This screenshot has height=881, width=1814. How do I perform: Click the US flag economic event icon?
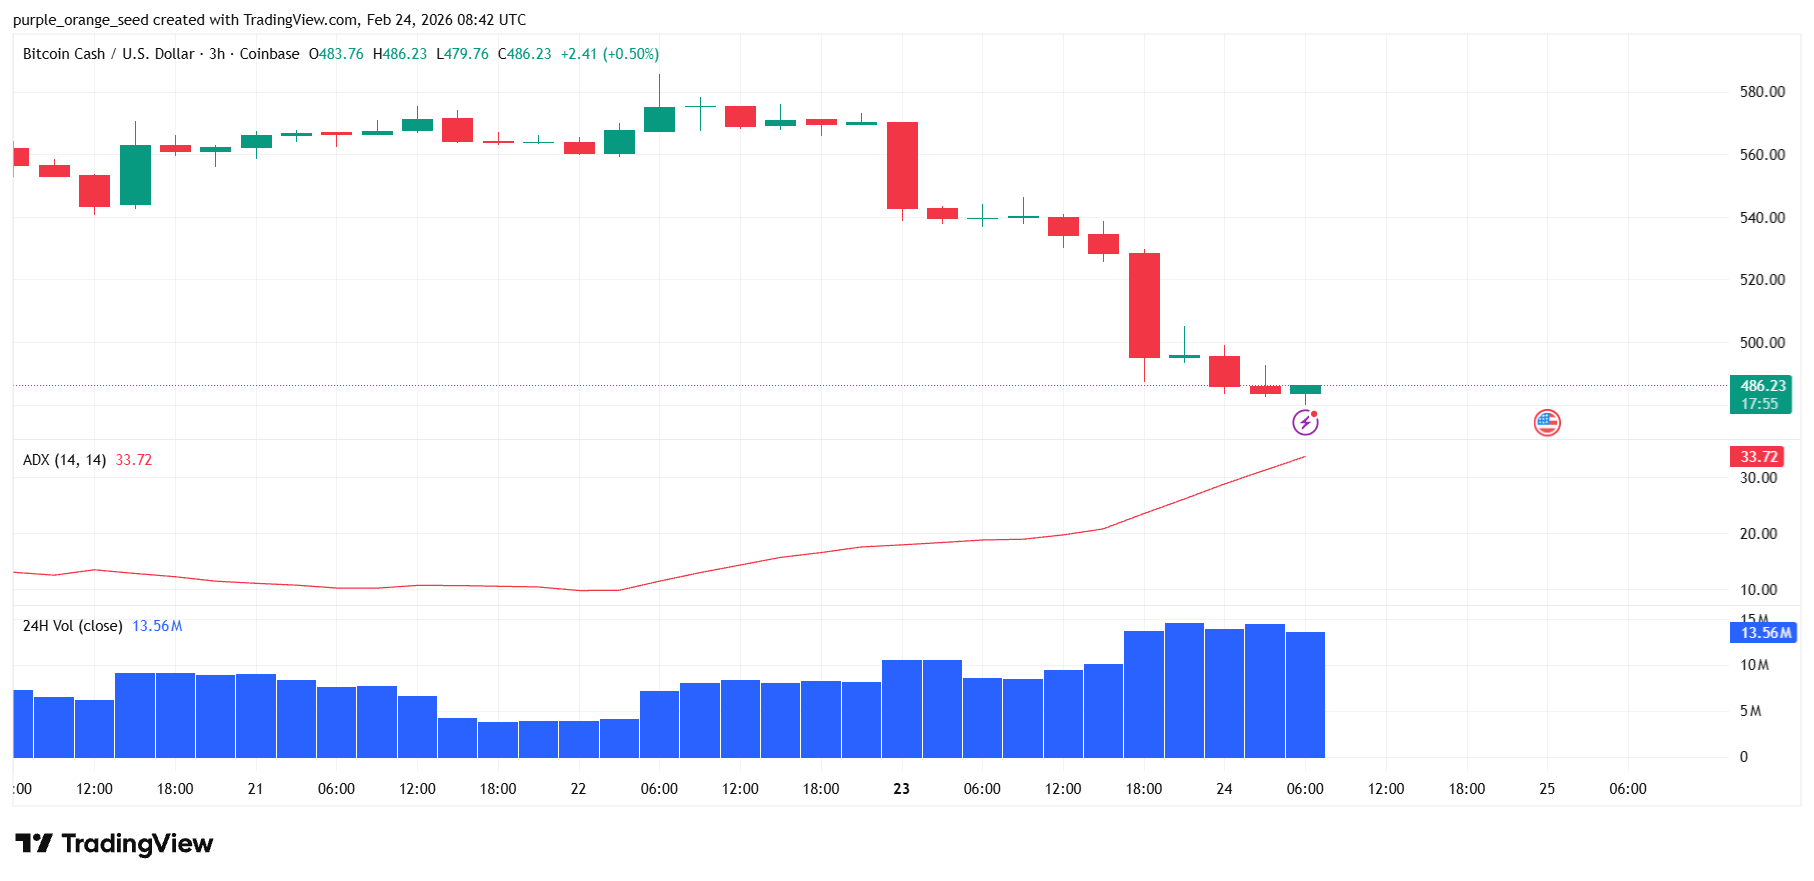point(1547,423)
